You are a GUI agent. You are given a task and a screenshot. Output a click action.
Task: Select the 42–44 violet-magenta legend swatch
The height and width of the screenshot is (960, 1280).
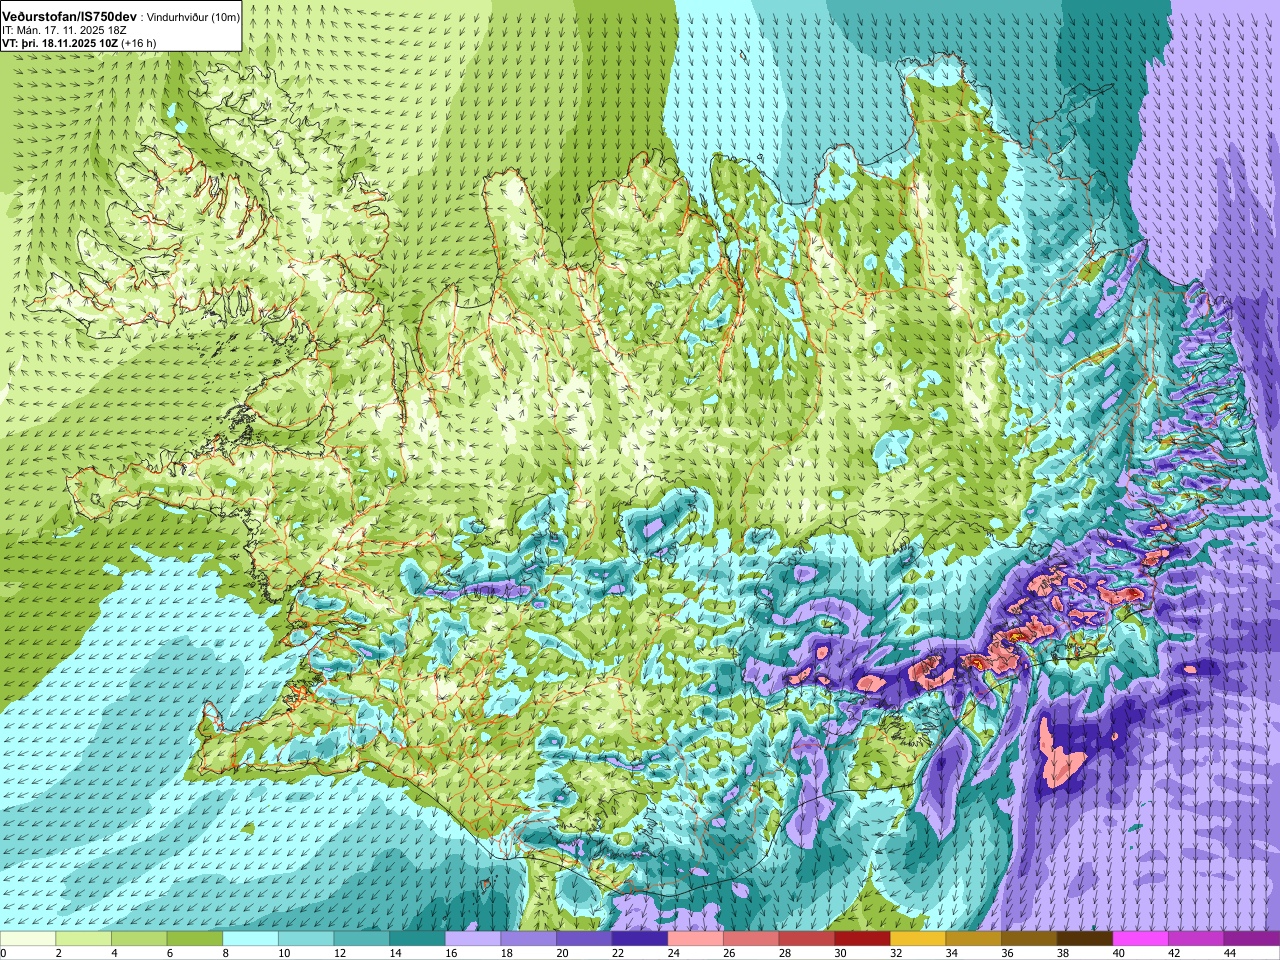1197,938
